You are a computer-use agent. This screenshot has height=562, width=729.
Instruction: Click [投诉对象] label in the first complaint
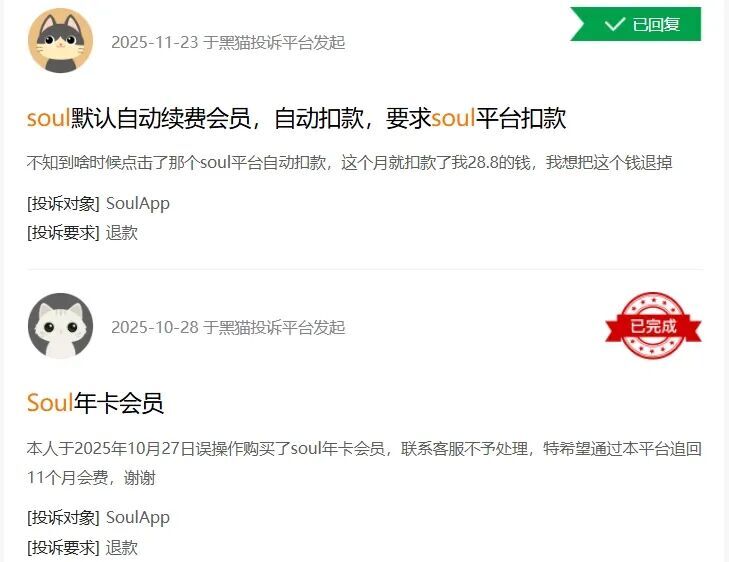coord(63,204)
